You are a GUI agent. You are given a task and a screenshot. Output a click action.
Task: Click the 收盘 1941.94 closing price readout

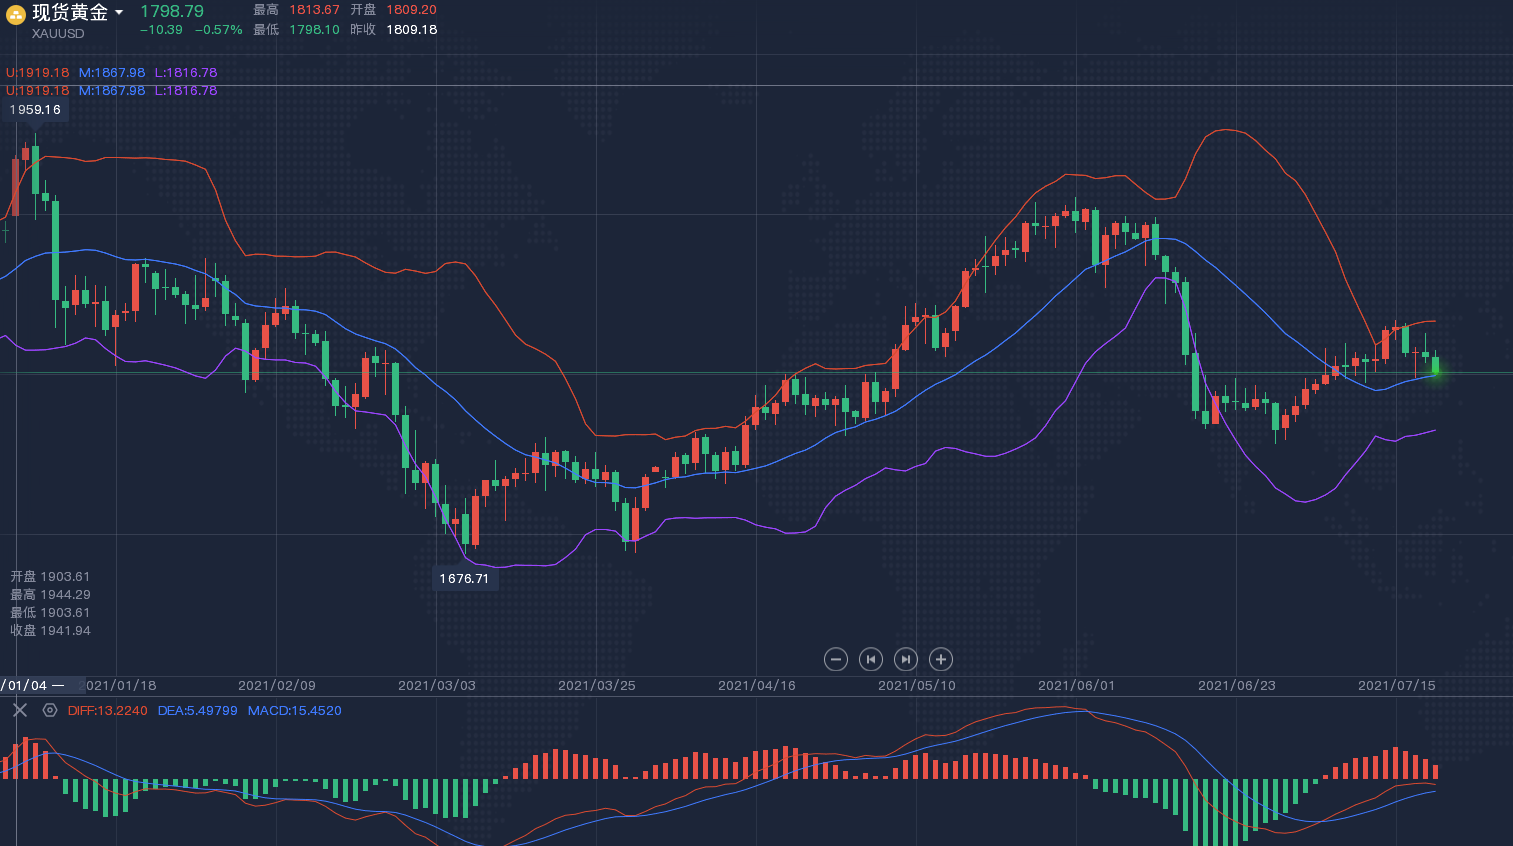[51, 631]
